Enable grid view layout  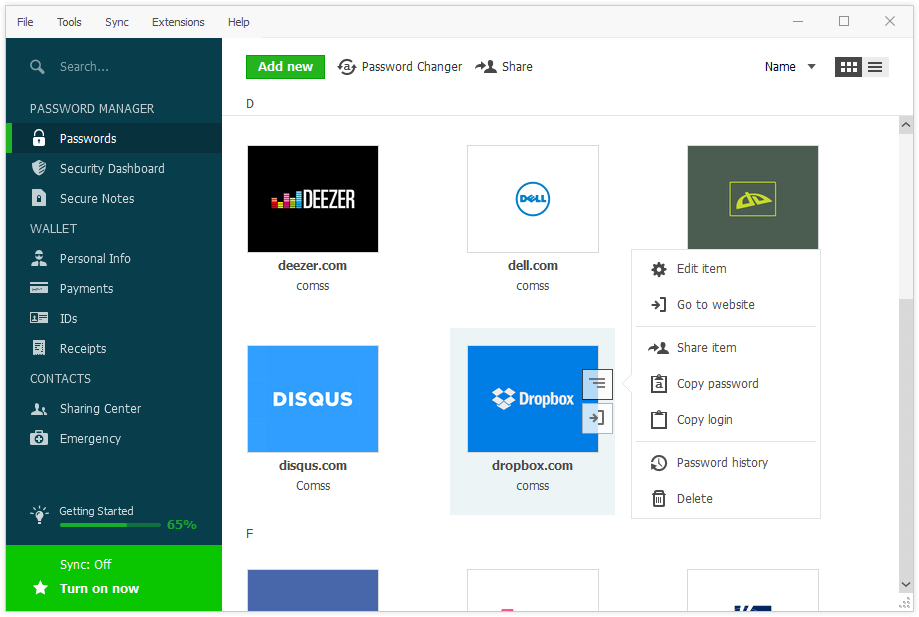tap(848, 66)
